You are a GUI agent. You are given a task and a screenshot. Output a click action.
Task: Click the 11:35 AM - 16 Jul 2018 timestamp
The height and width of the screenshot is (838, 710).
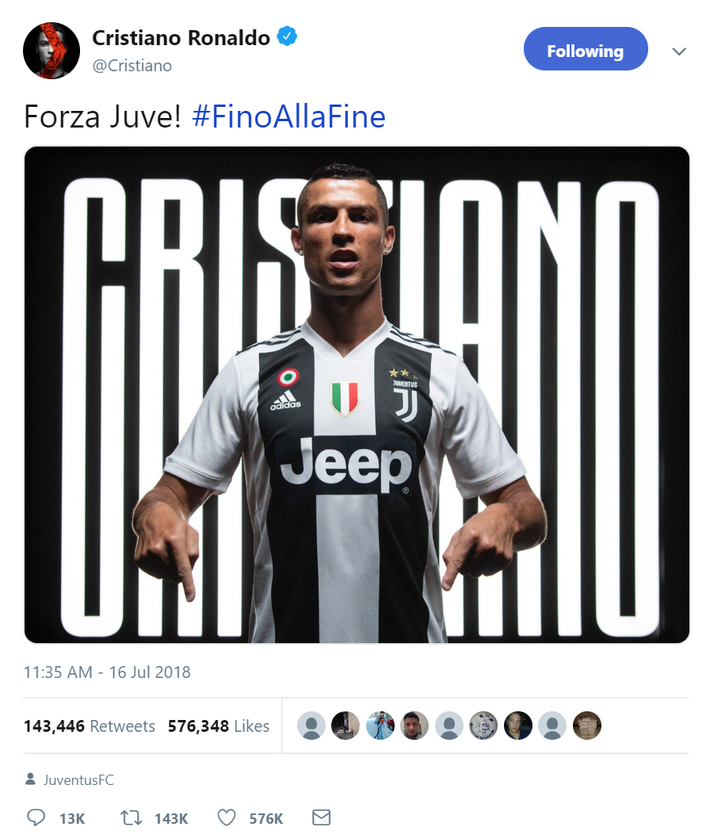107,672
